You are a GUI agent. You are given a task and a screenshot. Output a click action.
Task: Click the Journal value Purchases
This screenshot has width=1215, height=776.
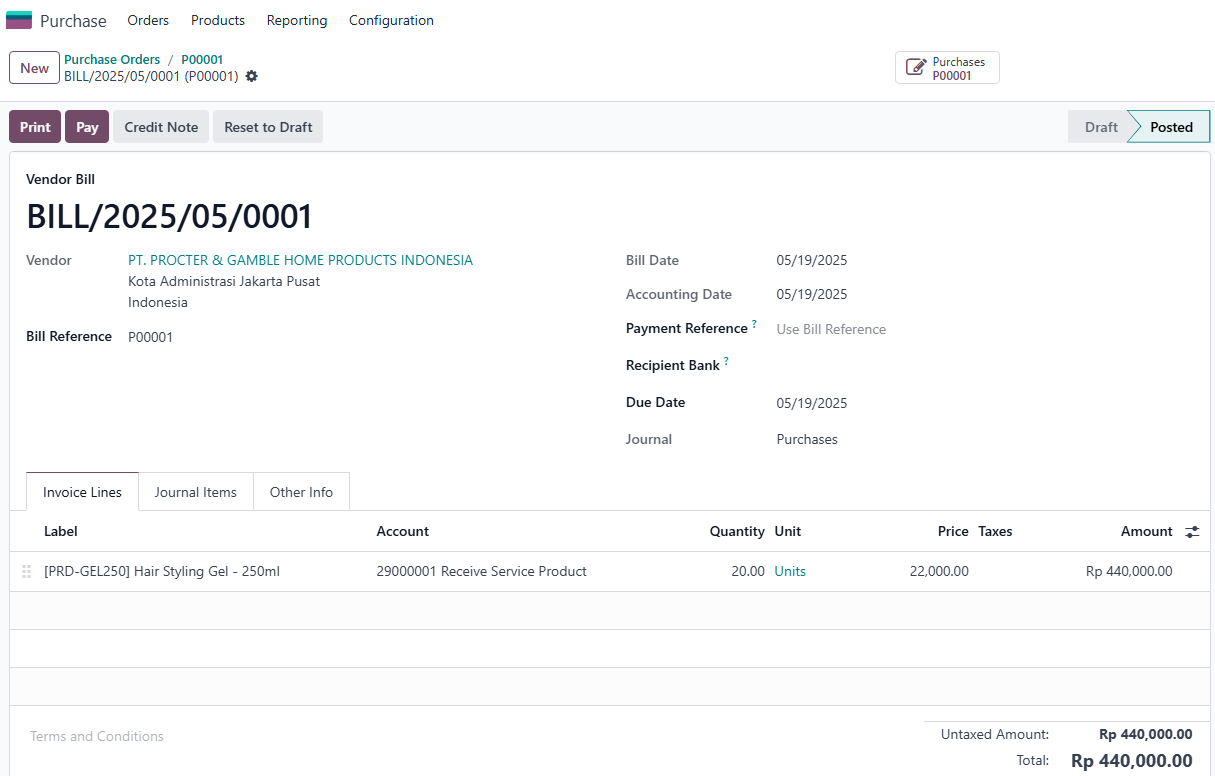[x=807, y=439]
